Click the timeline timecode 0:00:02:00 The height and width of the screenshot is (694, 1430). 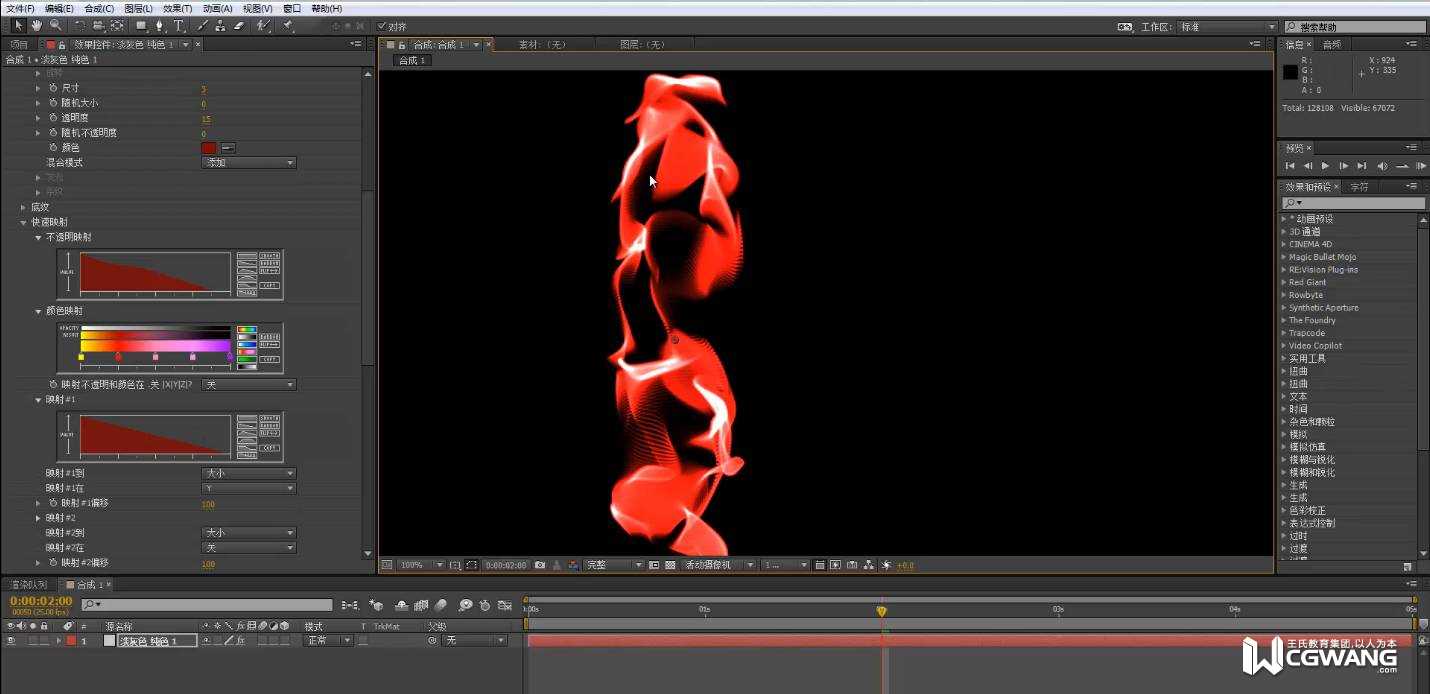41,601
